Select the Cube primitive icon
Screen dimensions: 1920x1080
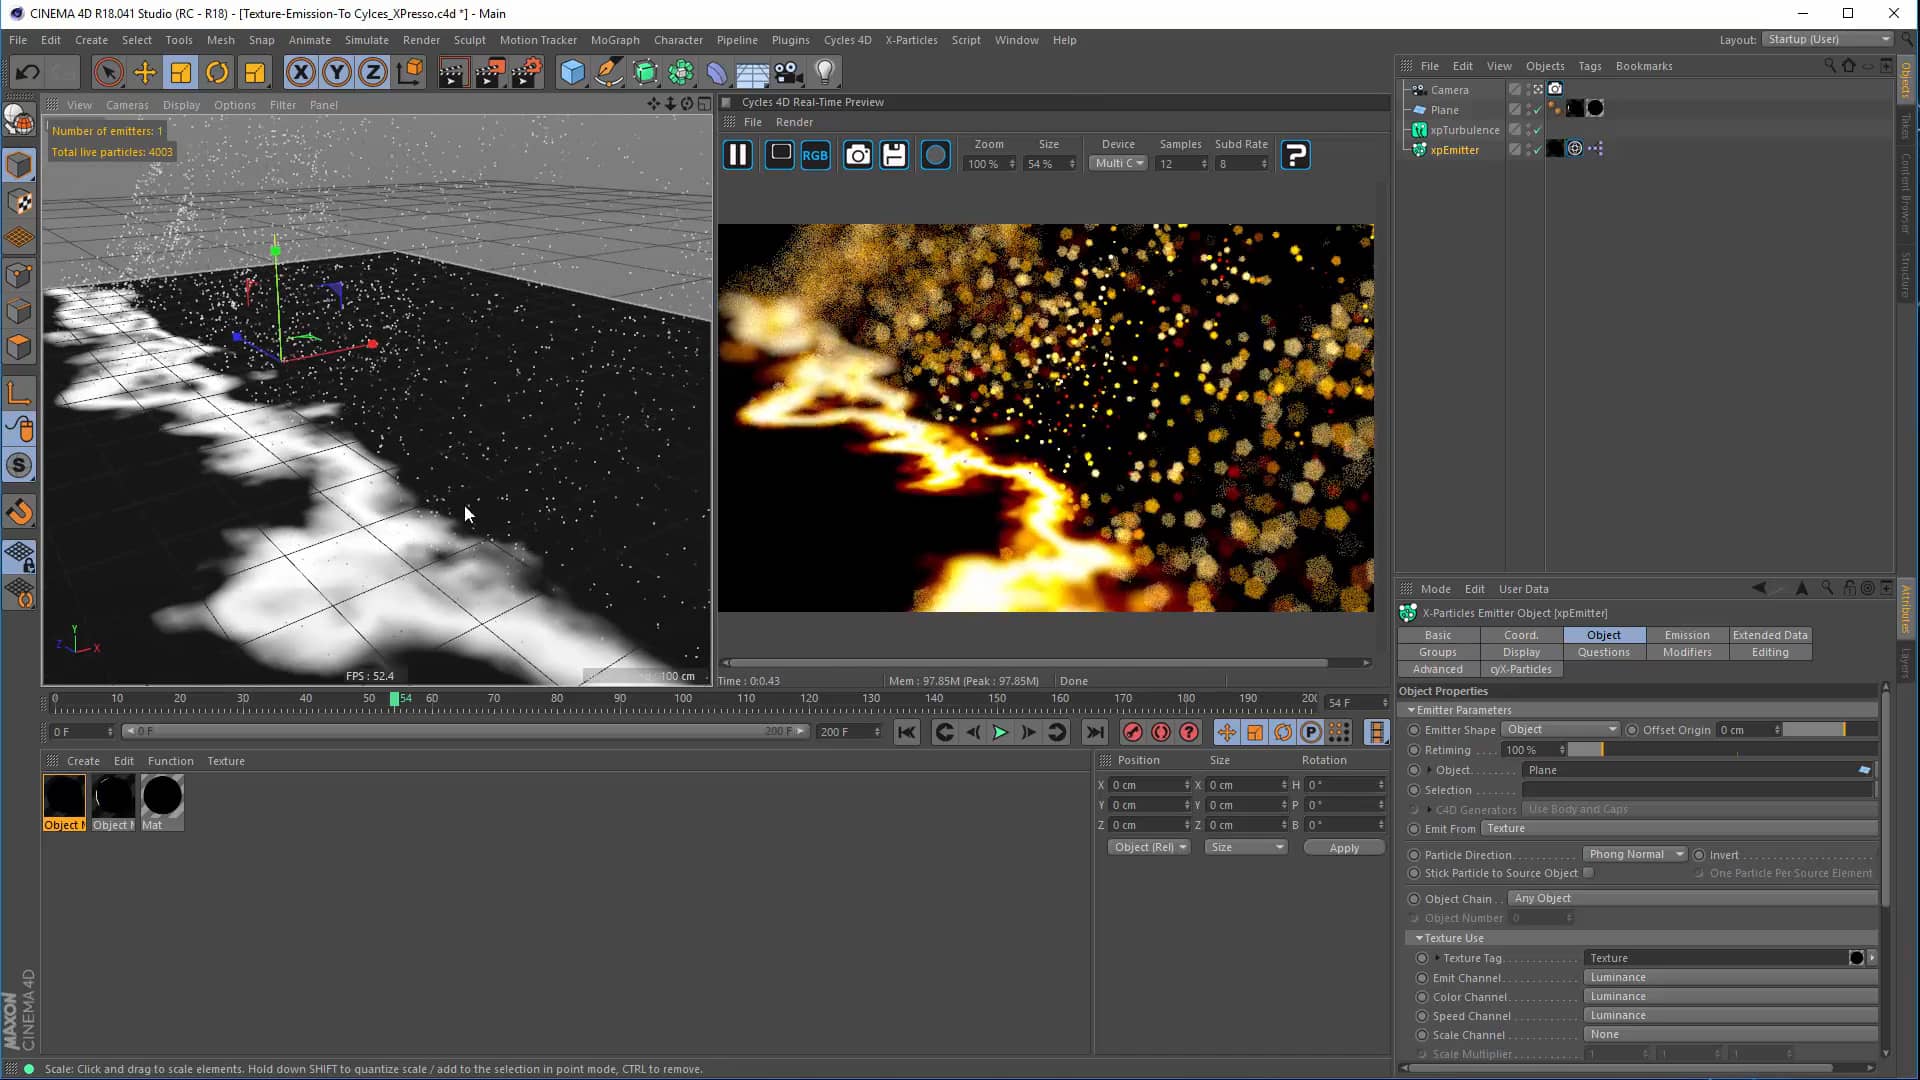pos(573,72)
